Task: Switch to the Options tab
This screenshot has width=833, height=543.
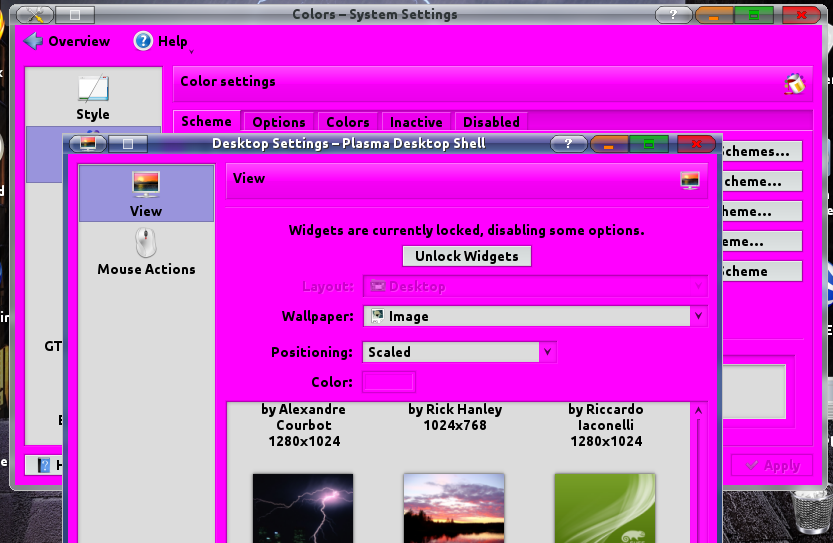Action: [x=279, y=122]
